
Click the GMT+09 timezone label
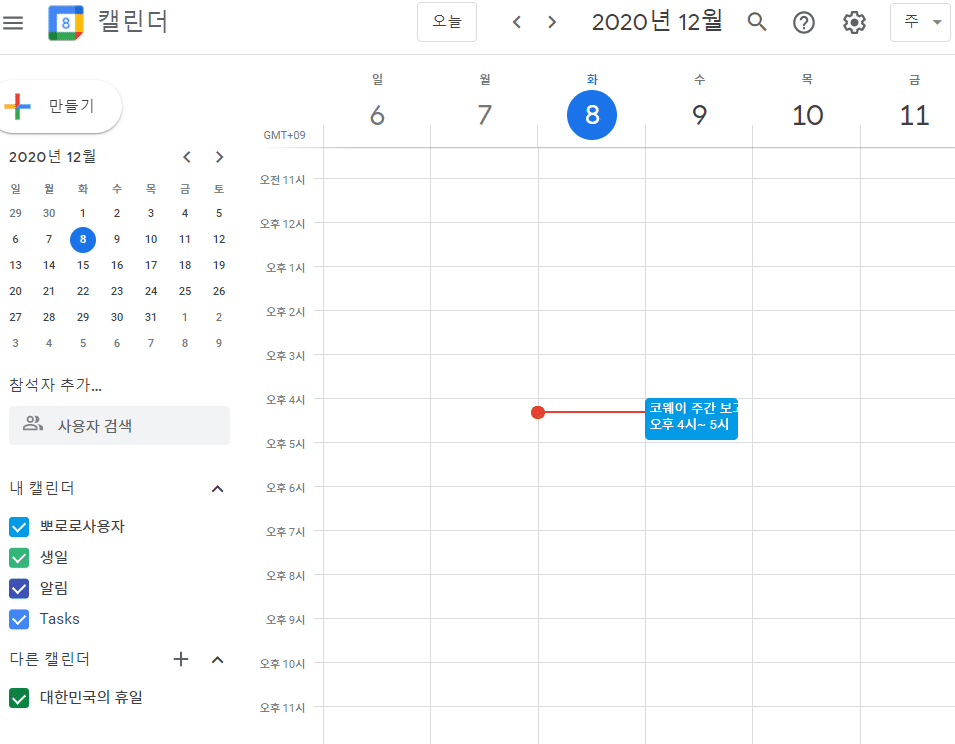pyautogui.click(x=284, y=135)
